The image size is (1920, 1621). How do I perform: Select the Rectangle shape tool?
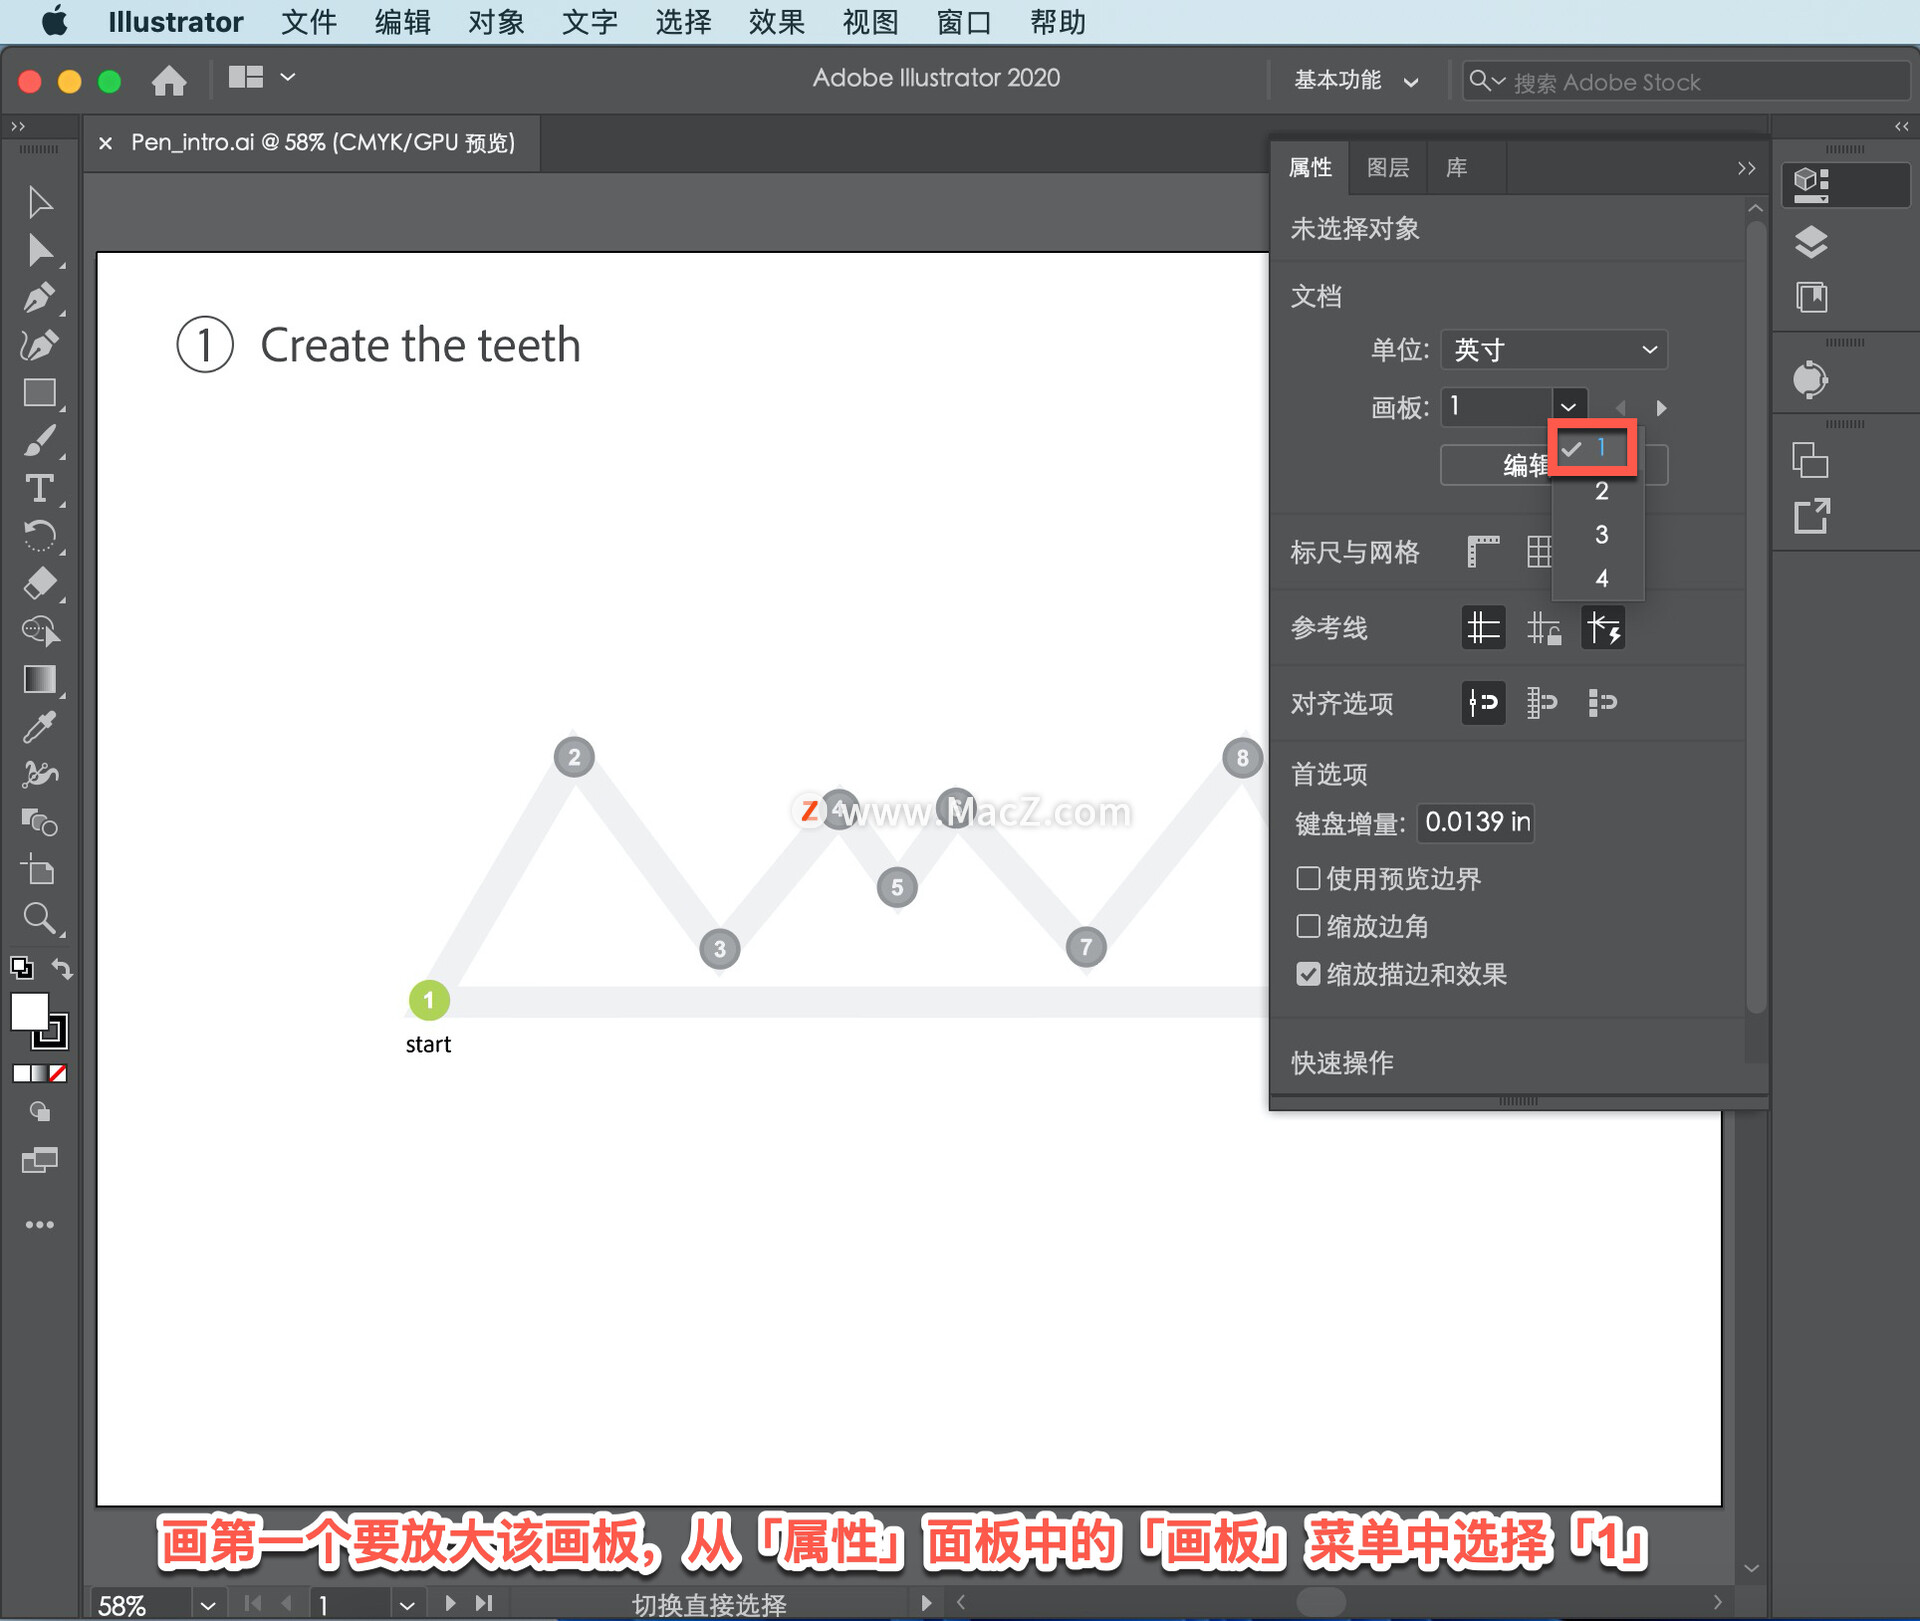39,393
